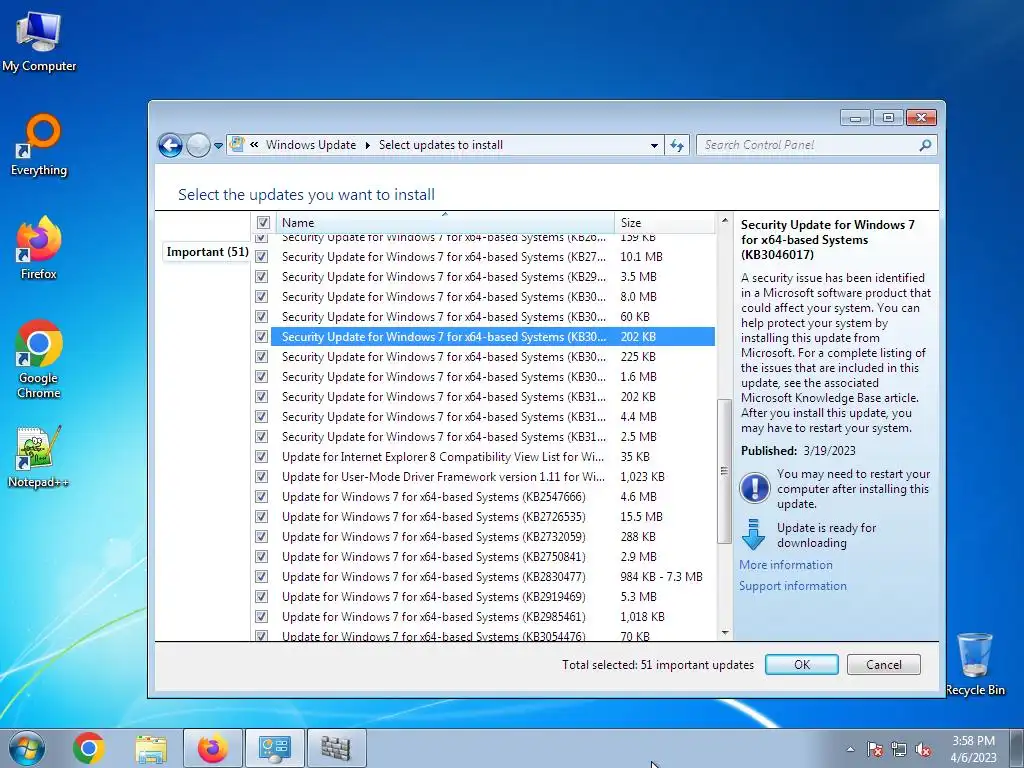Select the 225 KB security update row
This screenshot has height=768, width=1024.
(x=493, y=357)
